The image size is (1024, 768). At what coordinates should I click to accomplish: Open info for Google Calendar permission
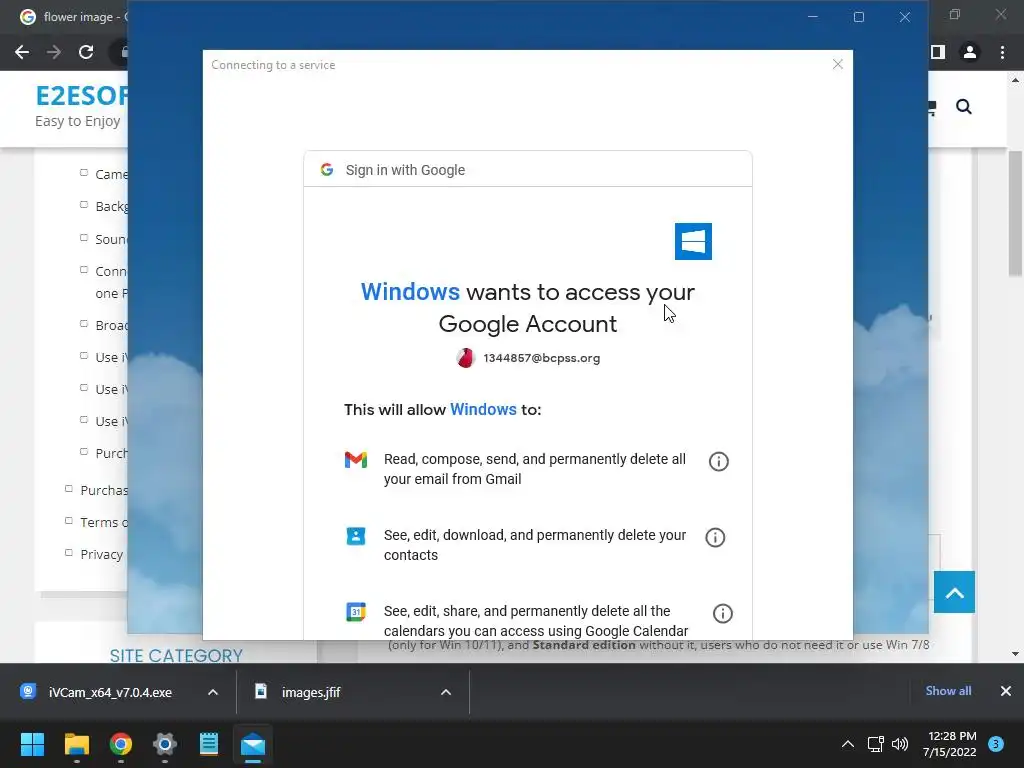(722, 613)
